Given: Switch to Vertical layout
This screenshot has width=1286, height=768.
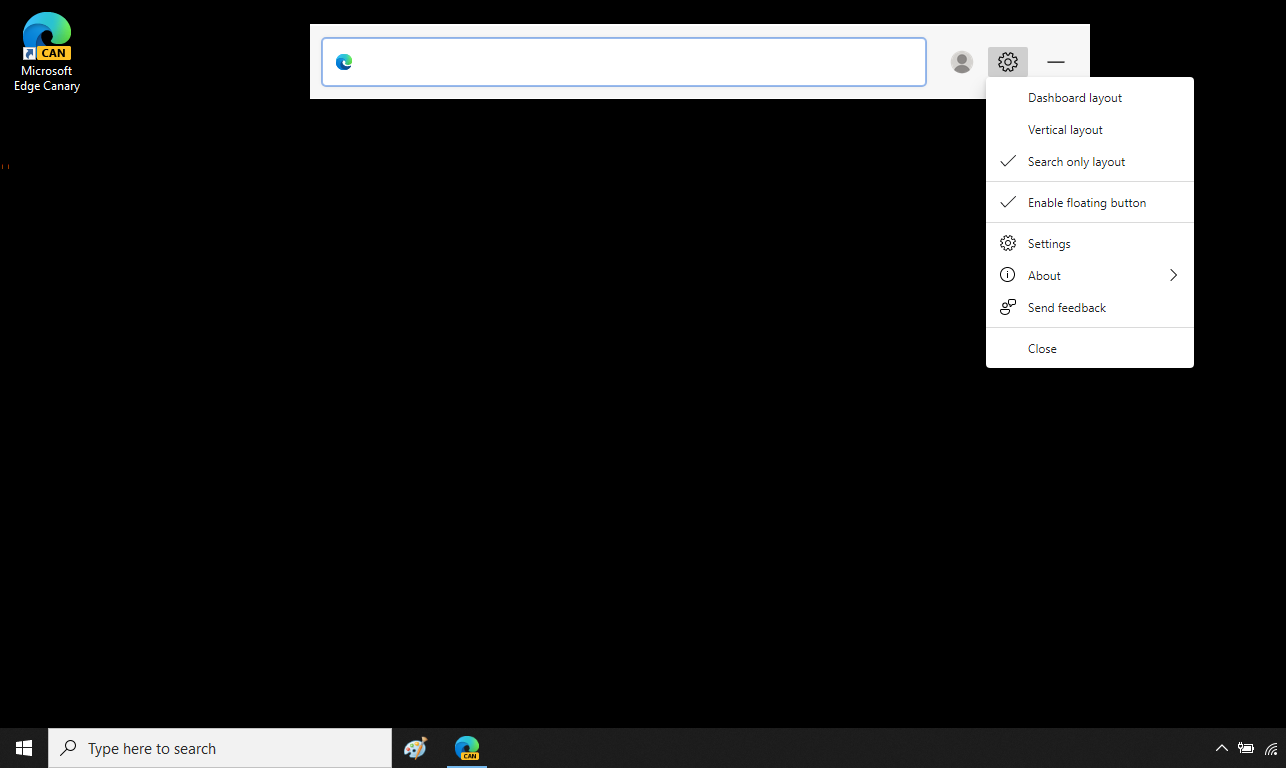Looking at the screenshot, I should pos(1064,129).
